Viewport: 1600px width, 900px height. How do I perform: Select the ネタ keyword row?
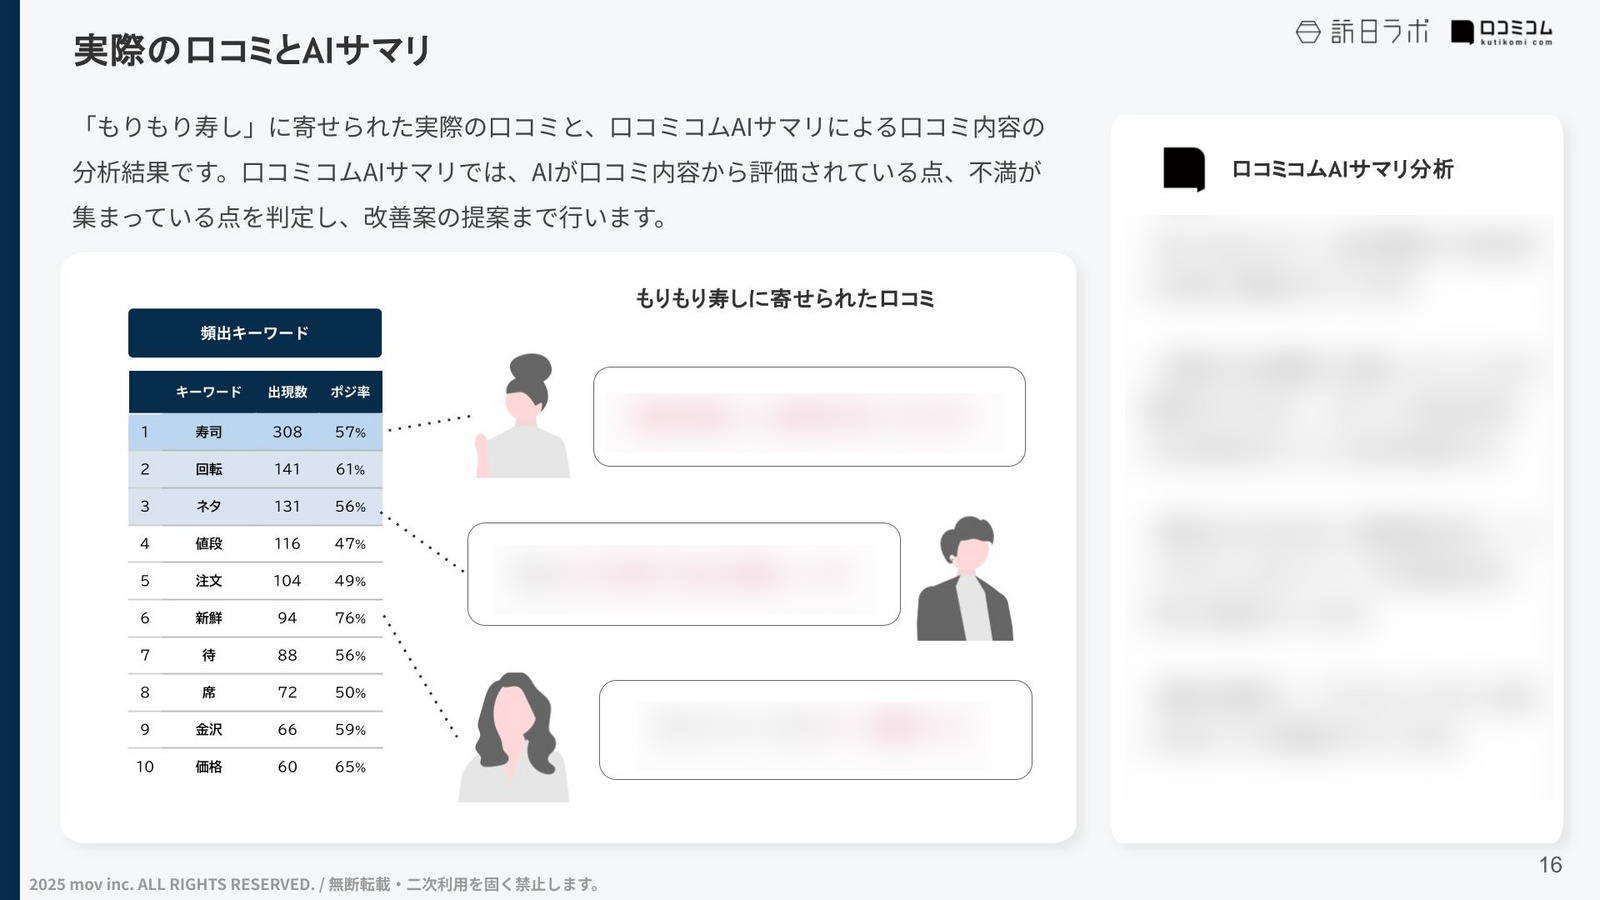[x=254, y=506]
